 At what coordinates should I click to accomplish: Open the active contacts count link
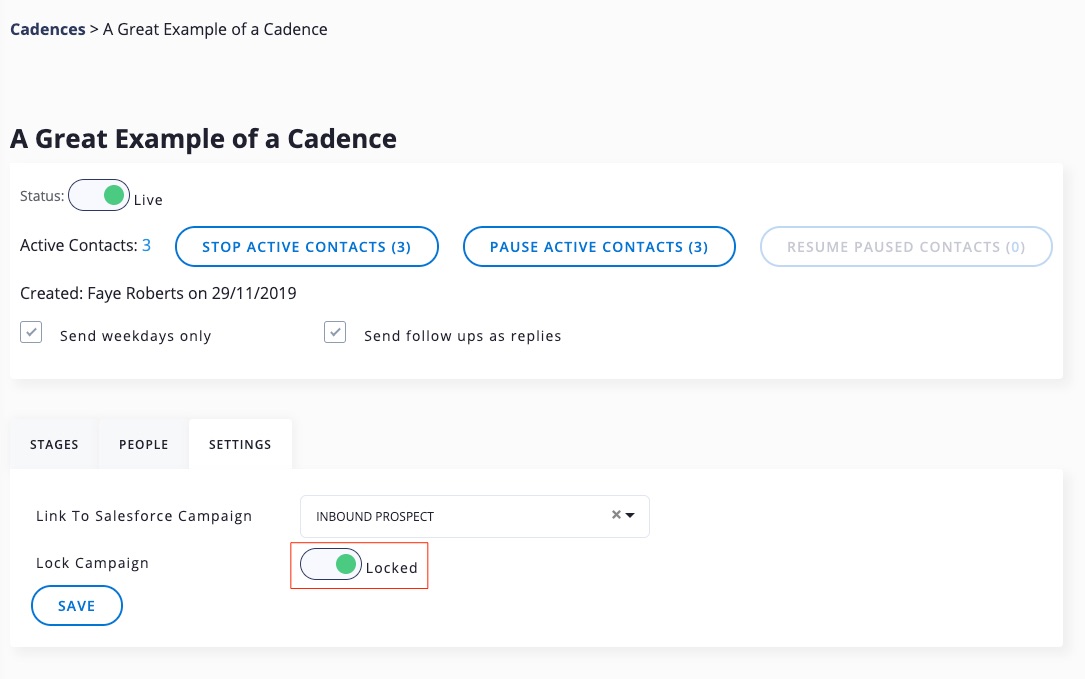(x=146, y=245)
